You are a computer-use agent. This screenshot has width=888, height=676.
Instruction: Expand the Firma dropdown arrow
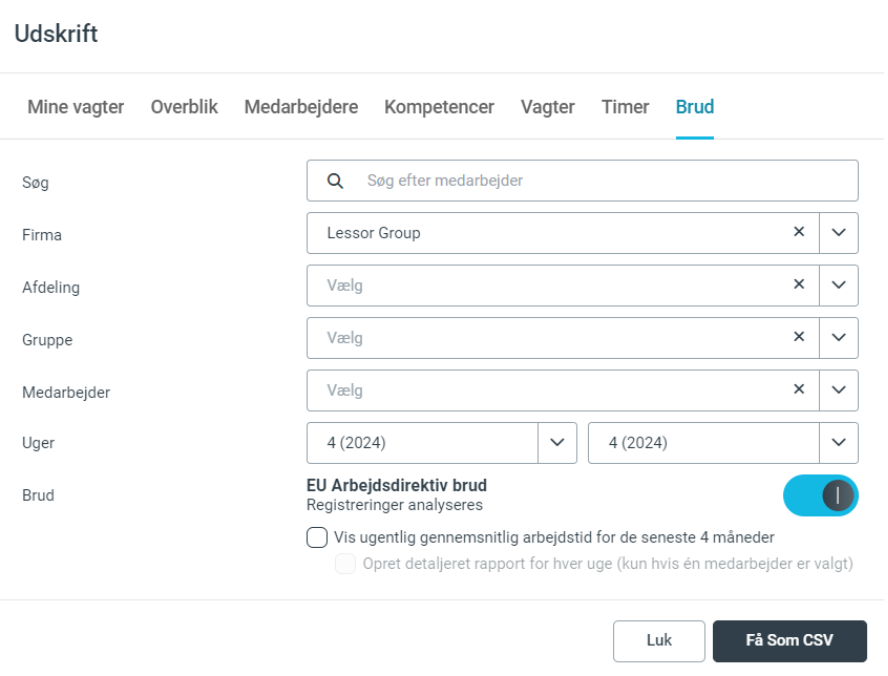tap(839, 233)
